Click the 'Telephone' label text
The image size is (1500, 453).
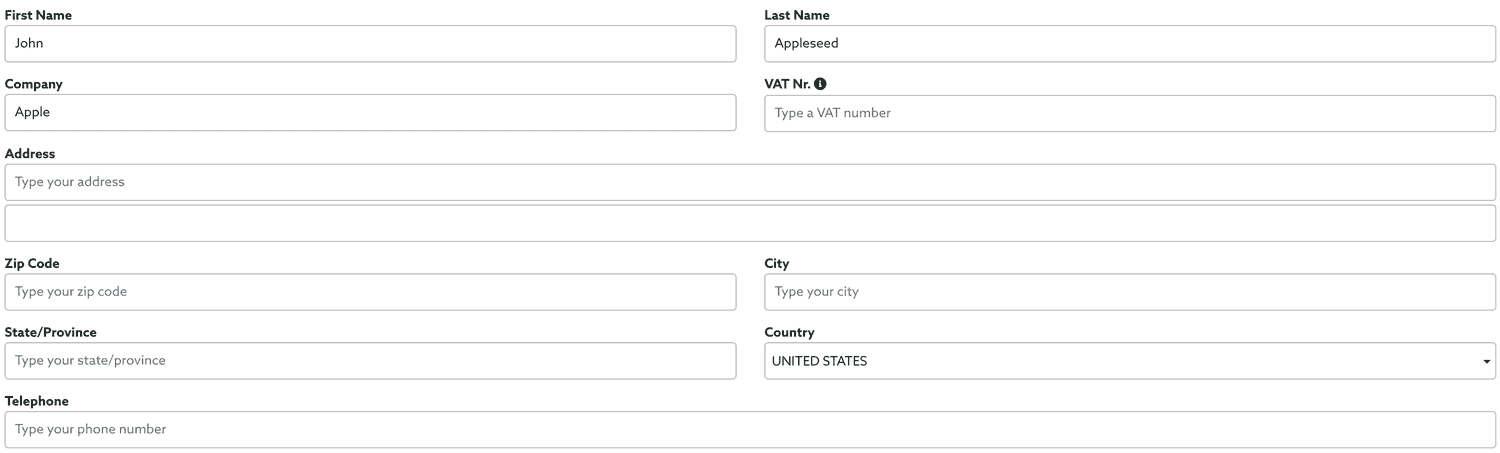pyautogui.click(x=37, y=401)
